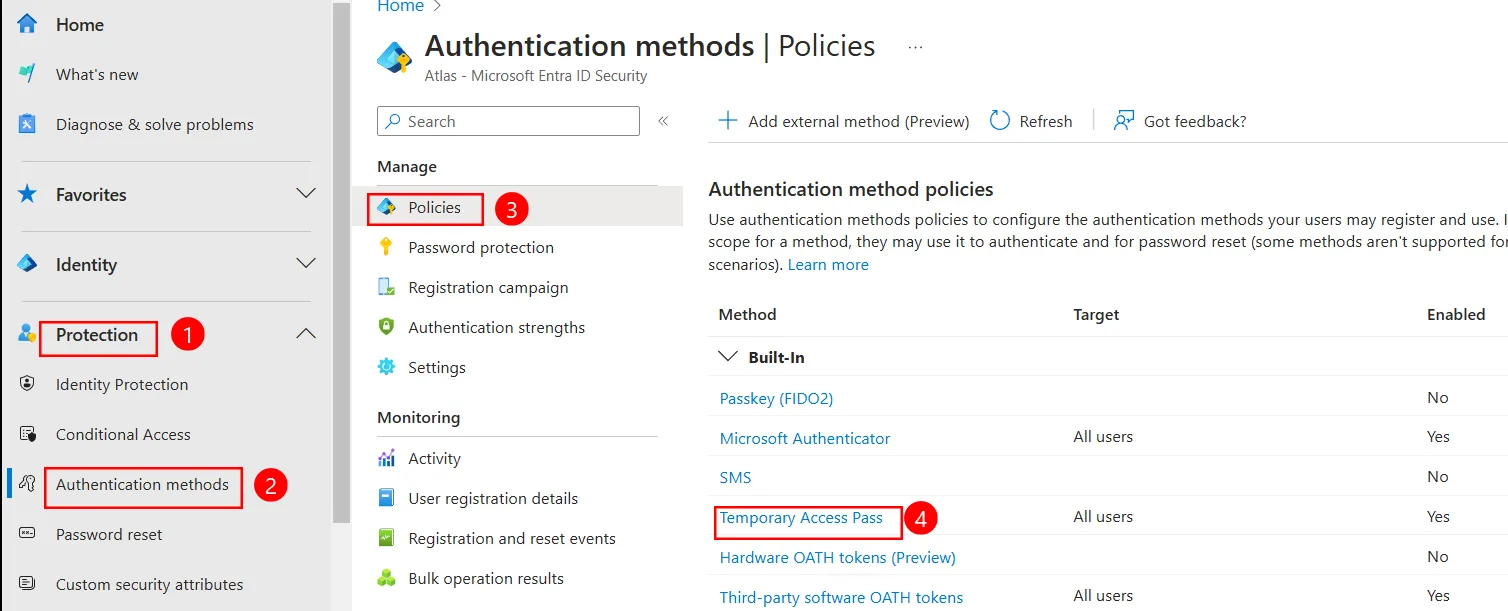The image size is (1508, 611).
Task: Open Registration campaign under Manage
Action: pos(488,288)
